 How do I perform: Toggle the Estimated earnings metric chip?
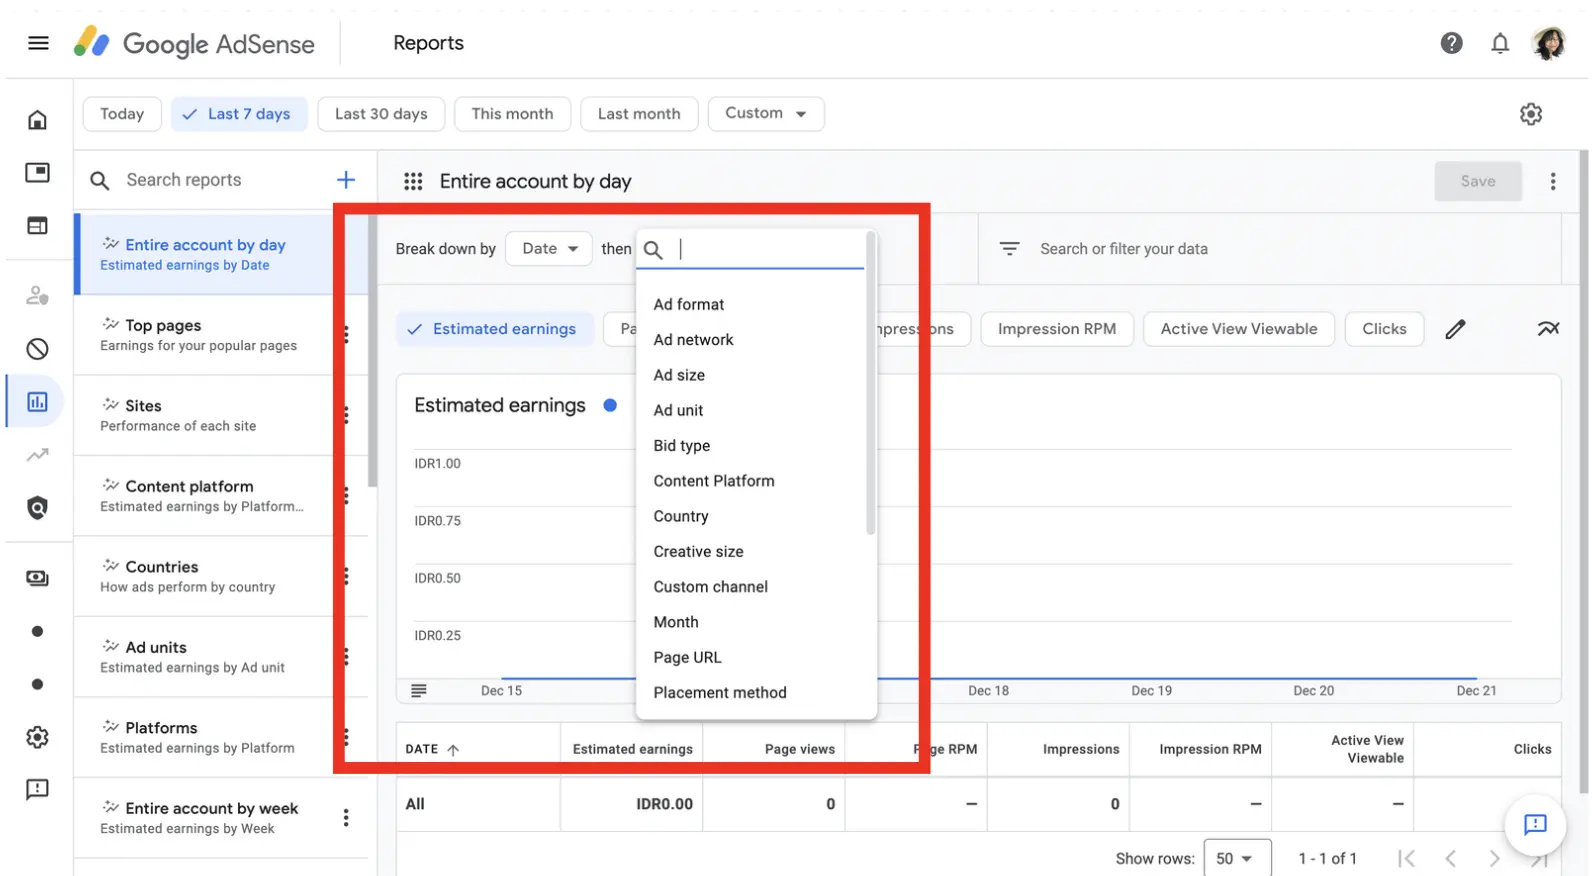click(494, 329)
